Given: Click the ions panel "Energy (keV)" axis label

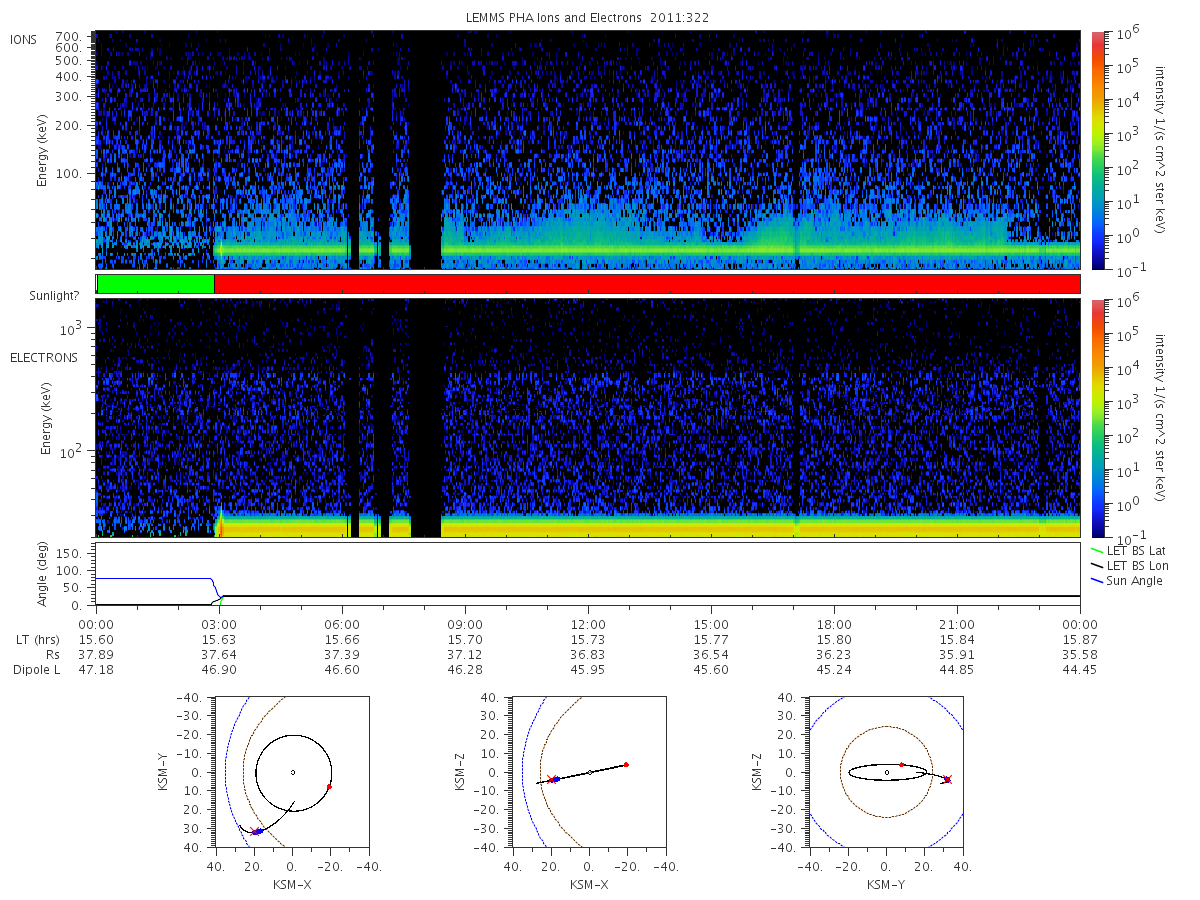Looking at the screenshot, I should tap(43, 150).
